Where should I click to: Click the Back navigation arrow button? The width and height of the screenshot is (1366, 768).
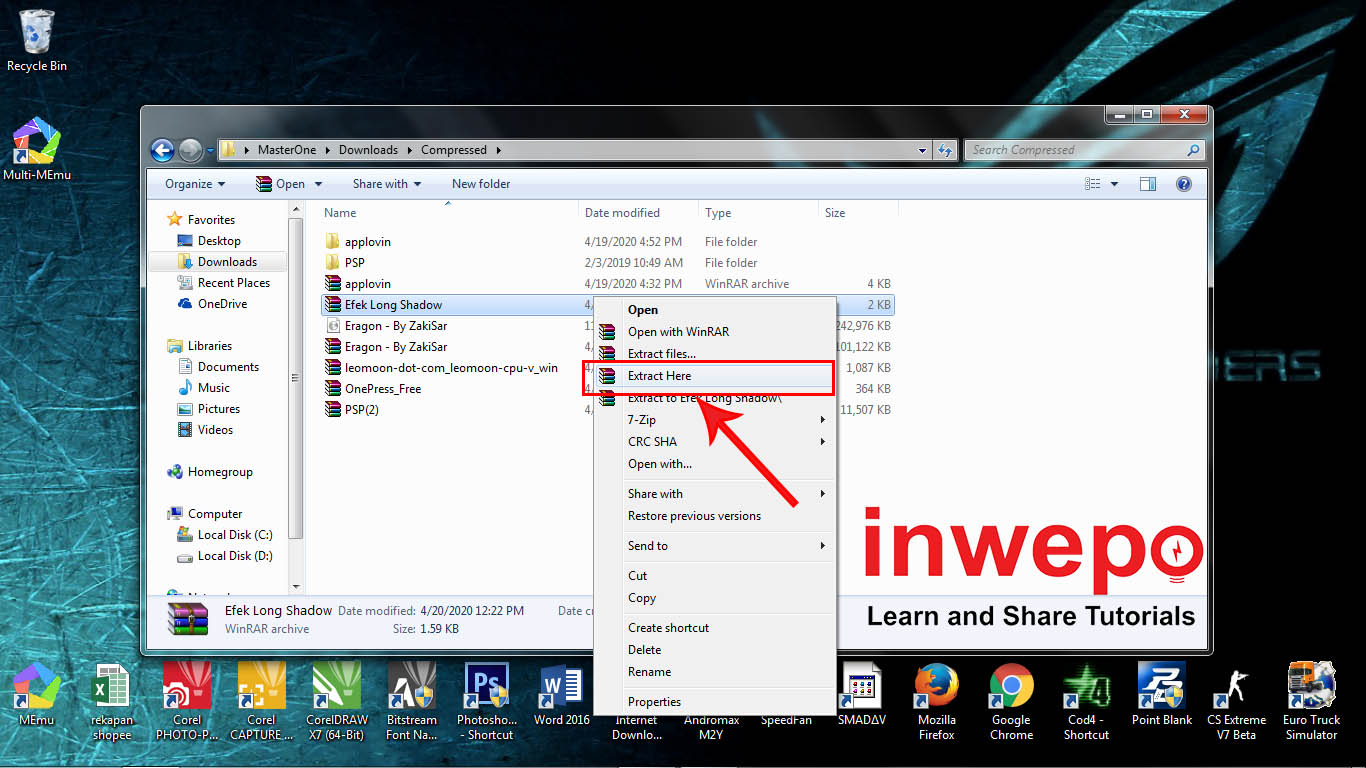pyautogui.click(x=162, y=151)
